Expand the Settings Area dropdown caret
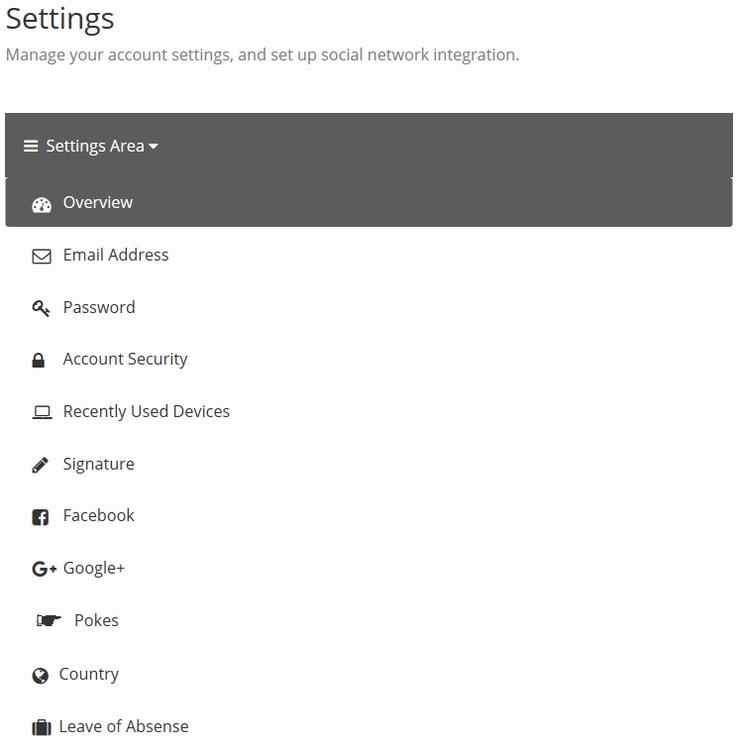The image size is (737, 750). (153, 147)
